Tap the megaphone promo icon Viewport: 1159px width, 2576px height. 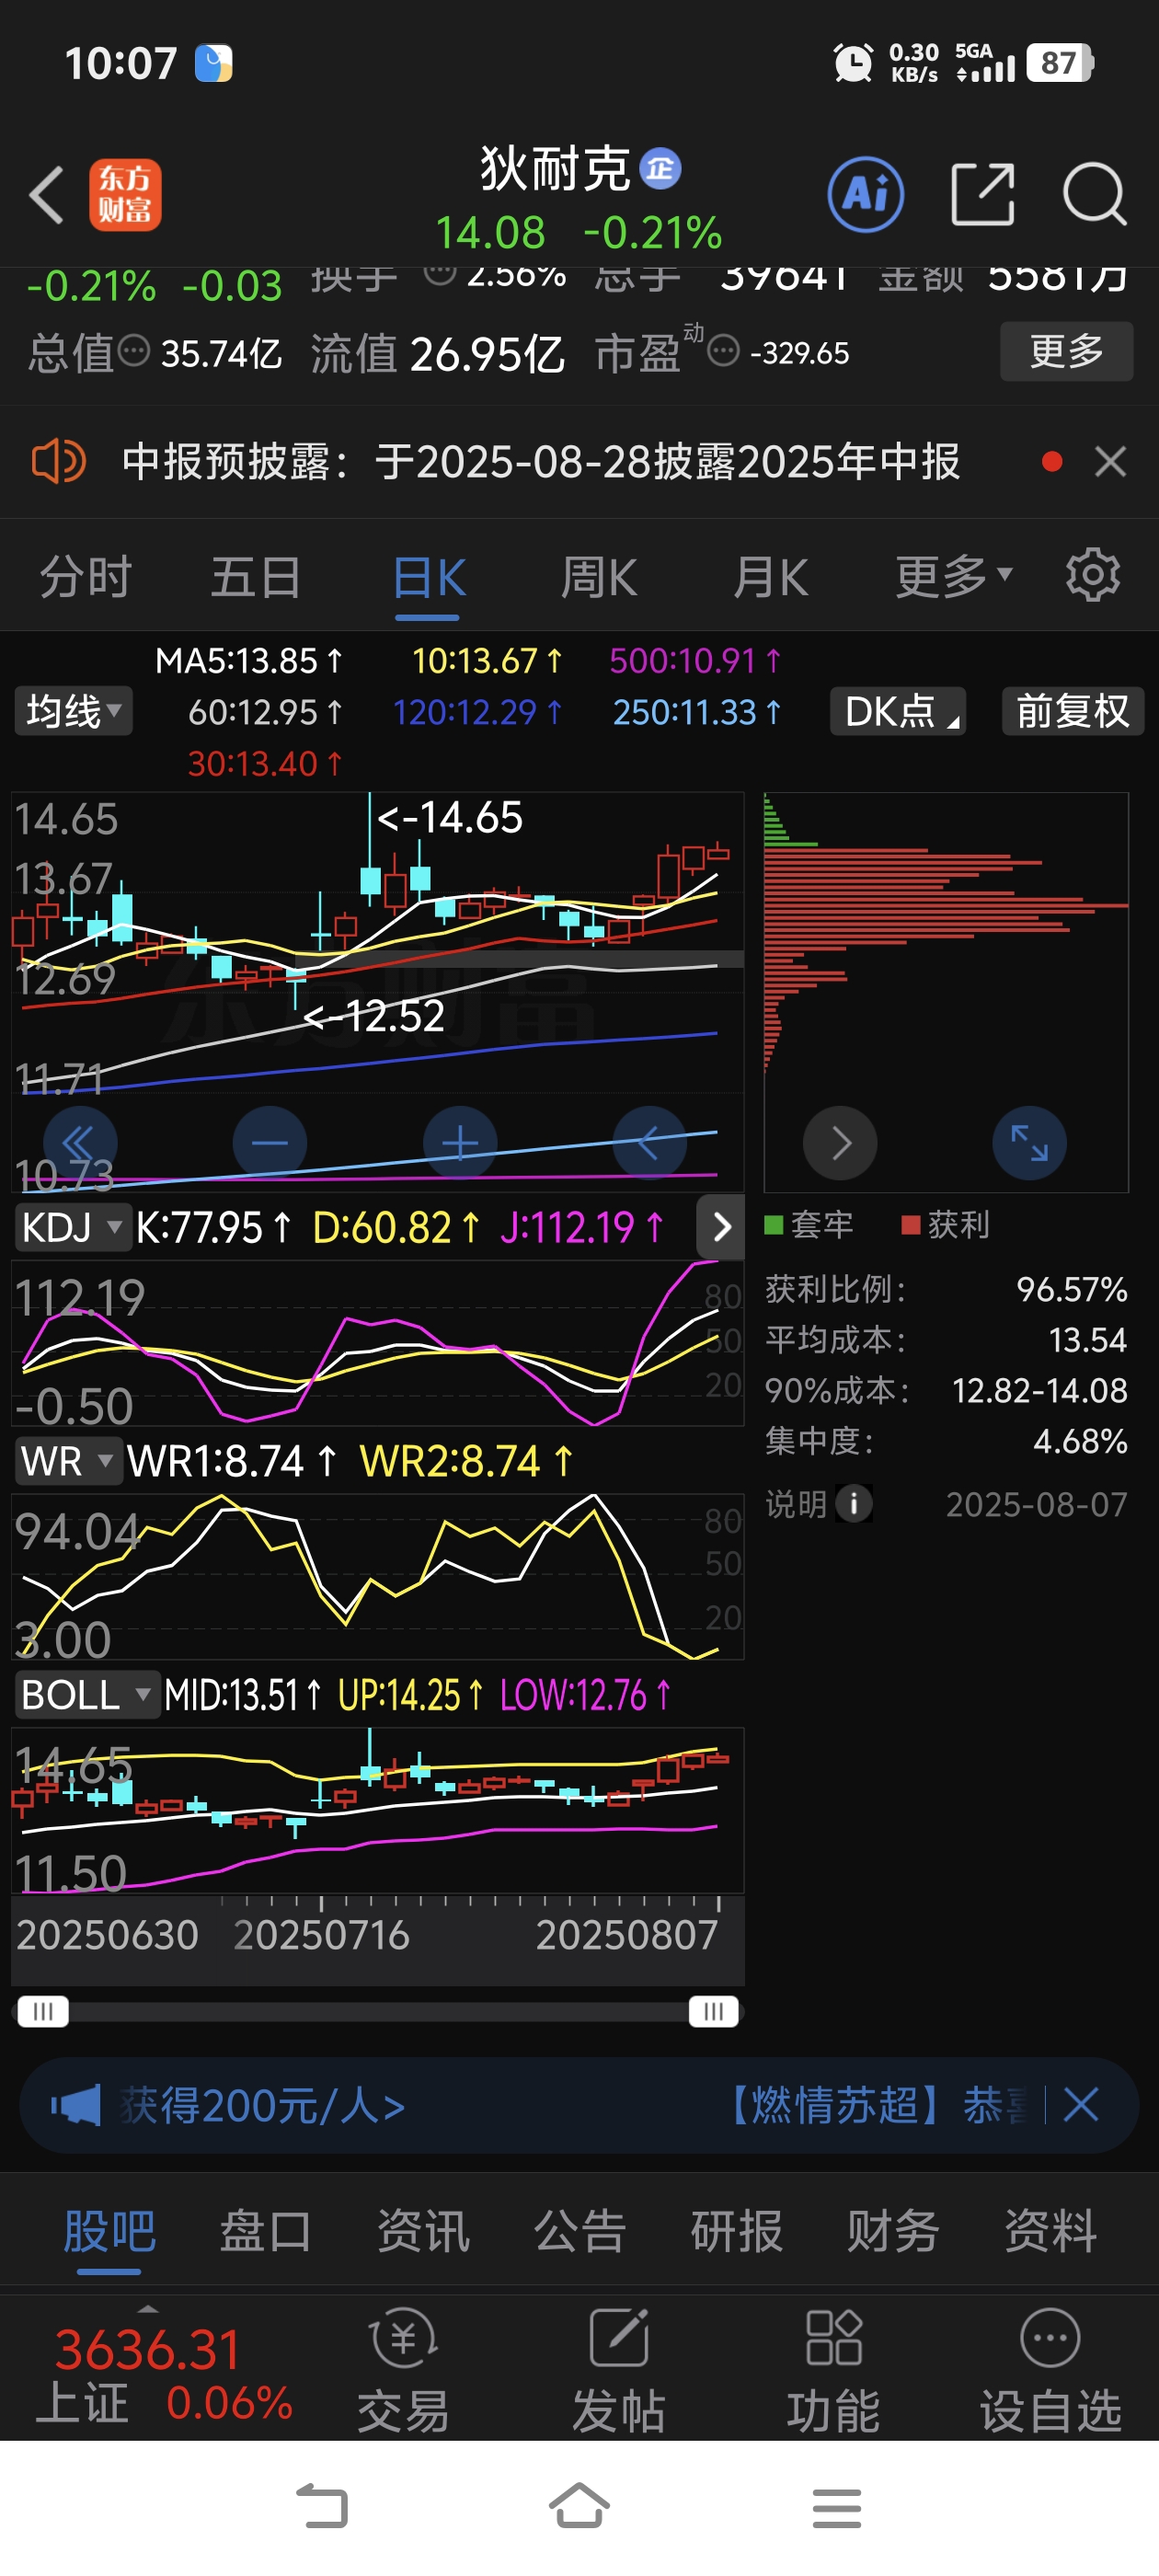76,2105
